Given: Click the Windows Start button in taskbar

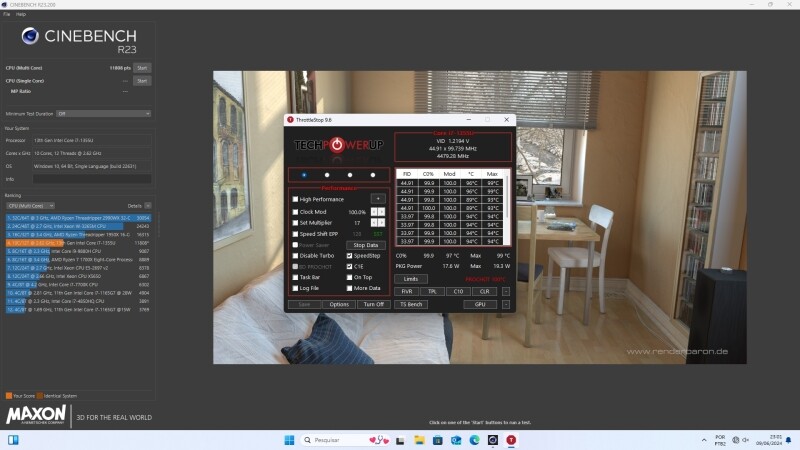Looking at the screenshot, I should (290, 439).
